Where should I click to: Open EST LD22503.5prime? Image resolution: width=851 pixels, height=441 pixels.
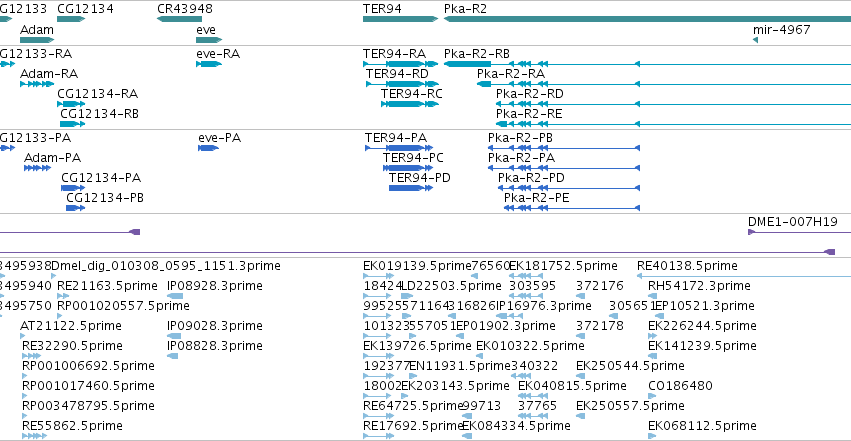[407, 296]
